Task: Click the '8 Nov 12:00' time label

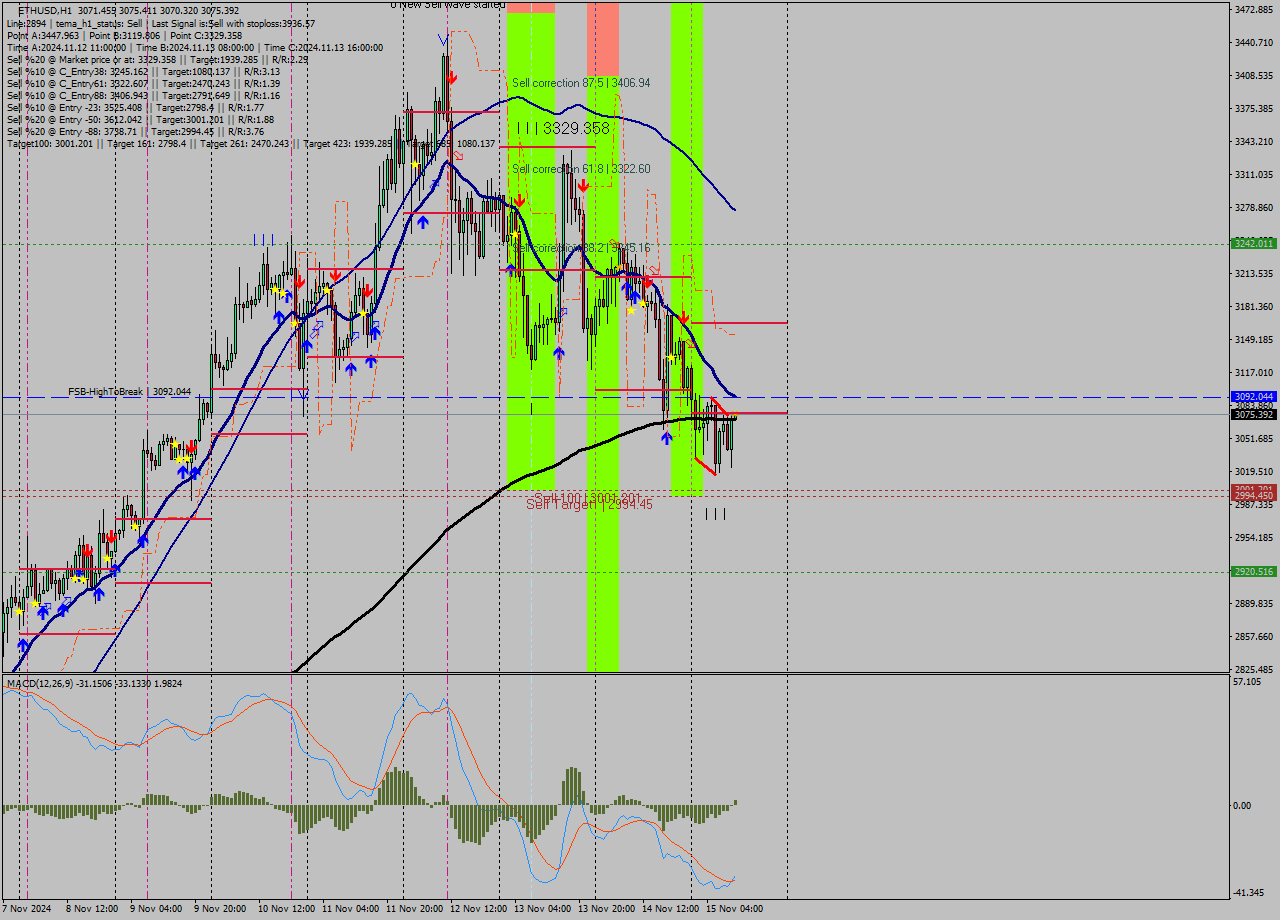Action: (92, 909)
